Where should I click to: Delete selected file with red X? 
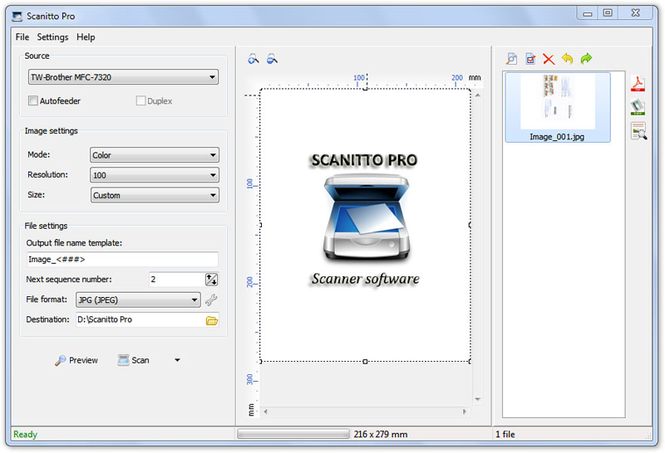[549, 59]
